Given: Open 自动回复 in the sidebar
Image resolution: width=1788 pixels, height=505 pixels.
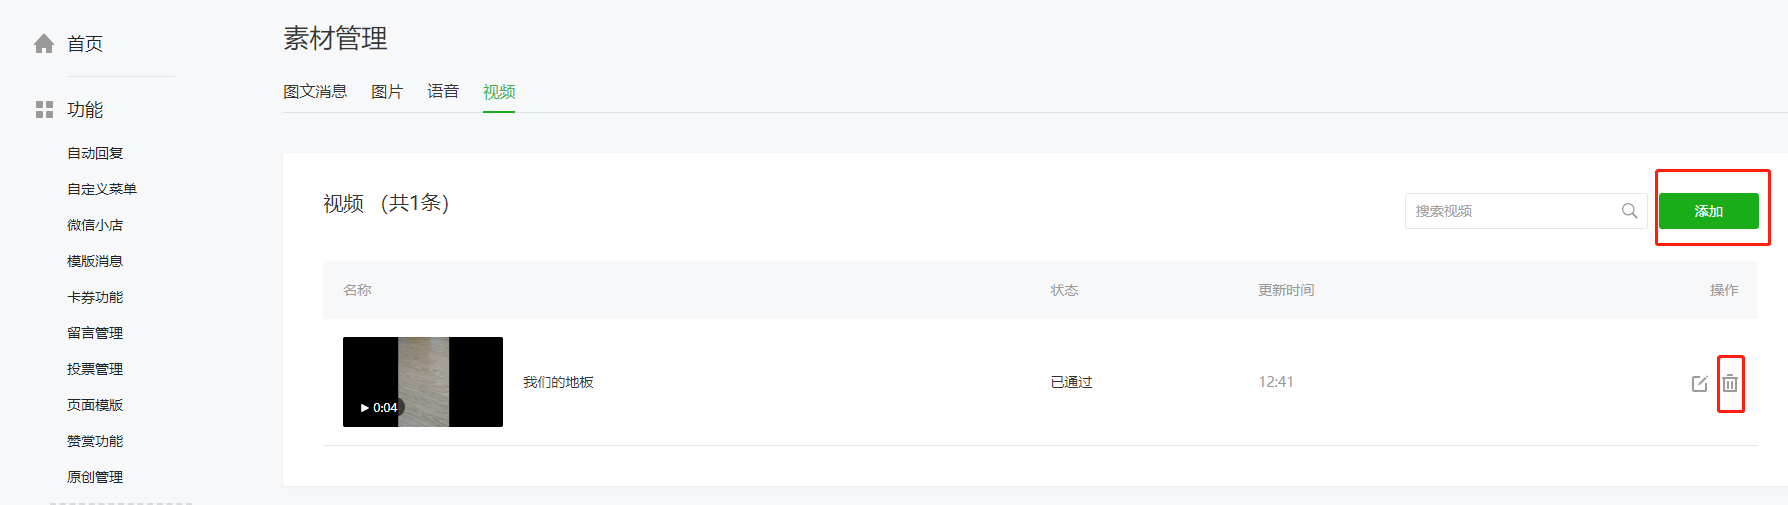Looking at the screenshot, I should coord(95,153).
